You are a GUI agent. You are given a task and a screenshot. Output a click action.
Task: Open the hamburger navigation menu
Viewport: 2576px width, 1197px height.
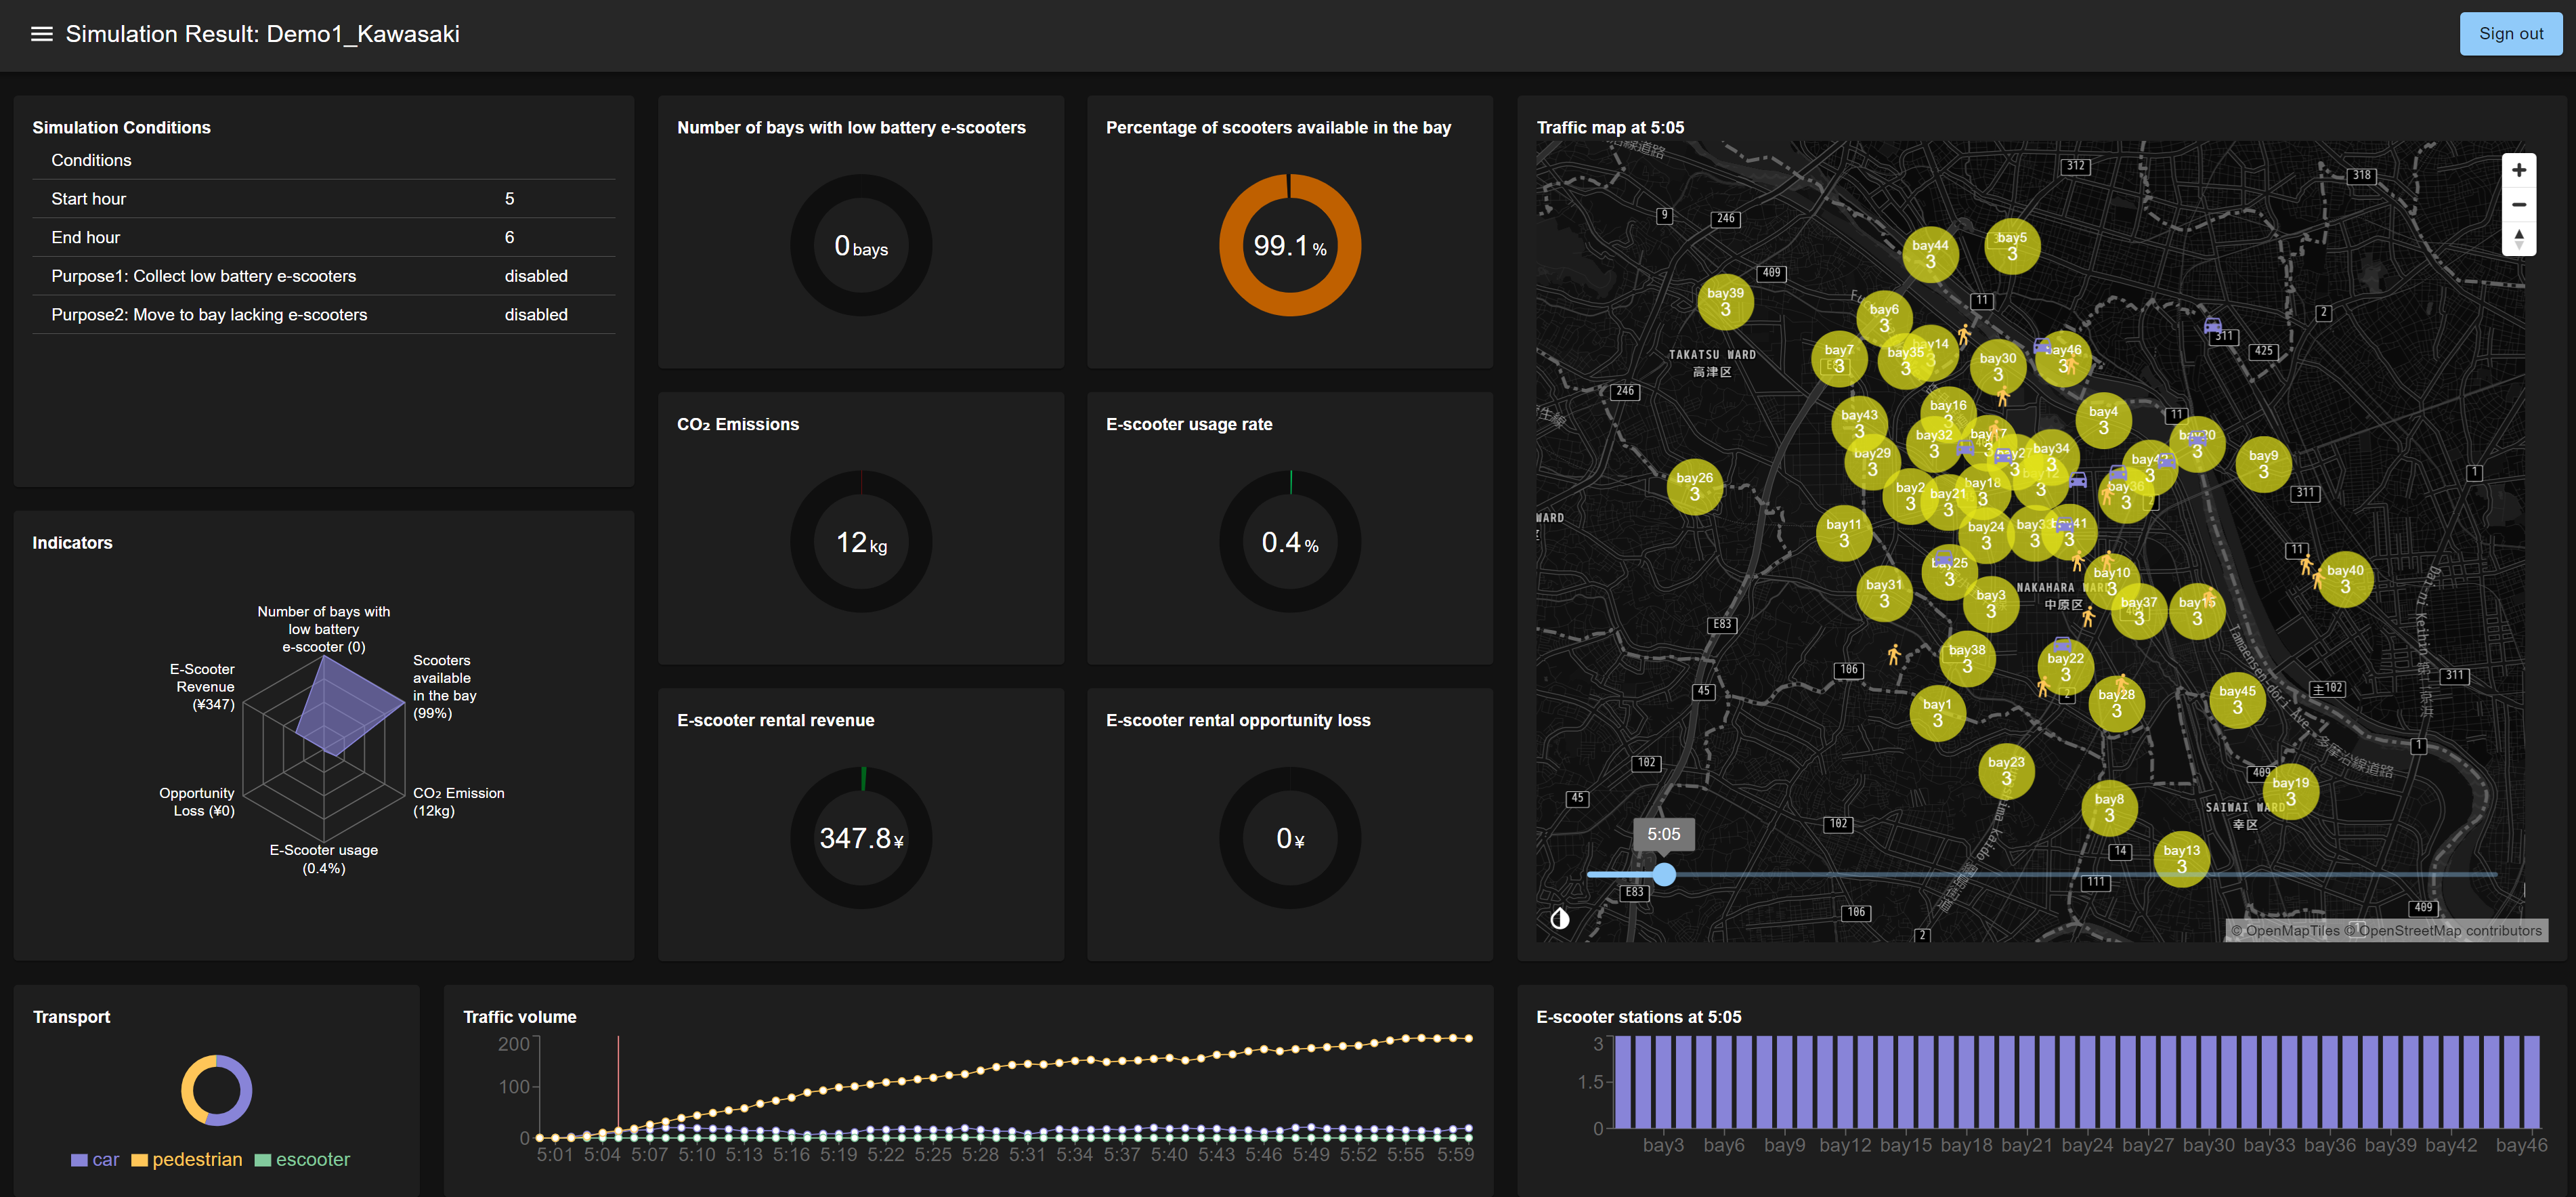(x=42, y=33)
